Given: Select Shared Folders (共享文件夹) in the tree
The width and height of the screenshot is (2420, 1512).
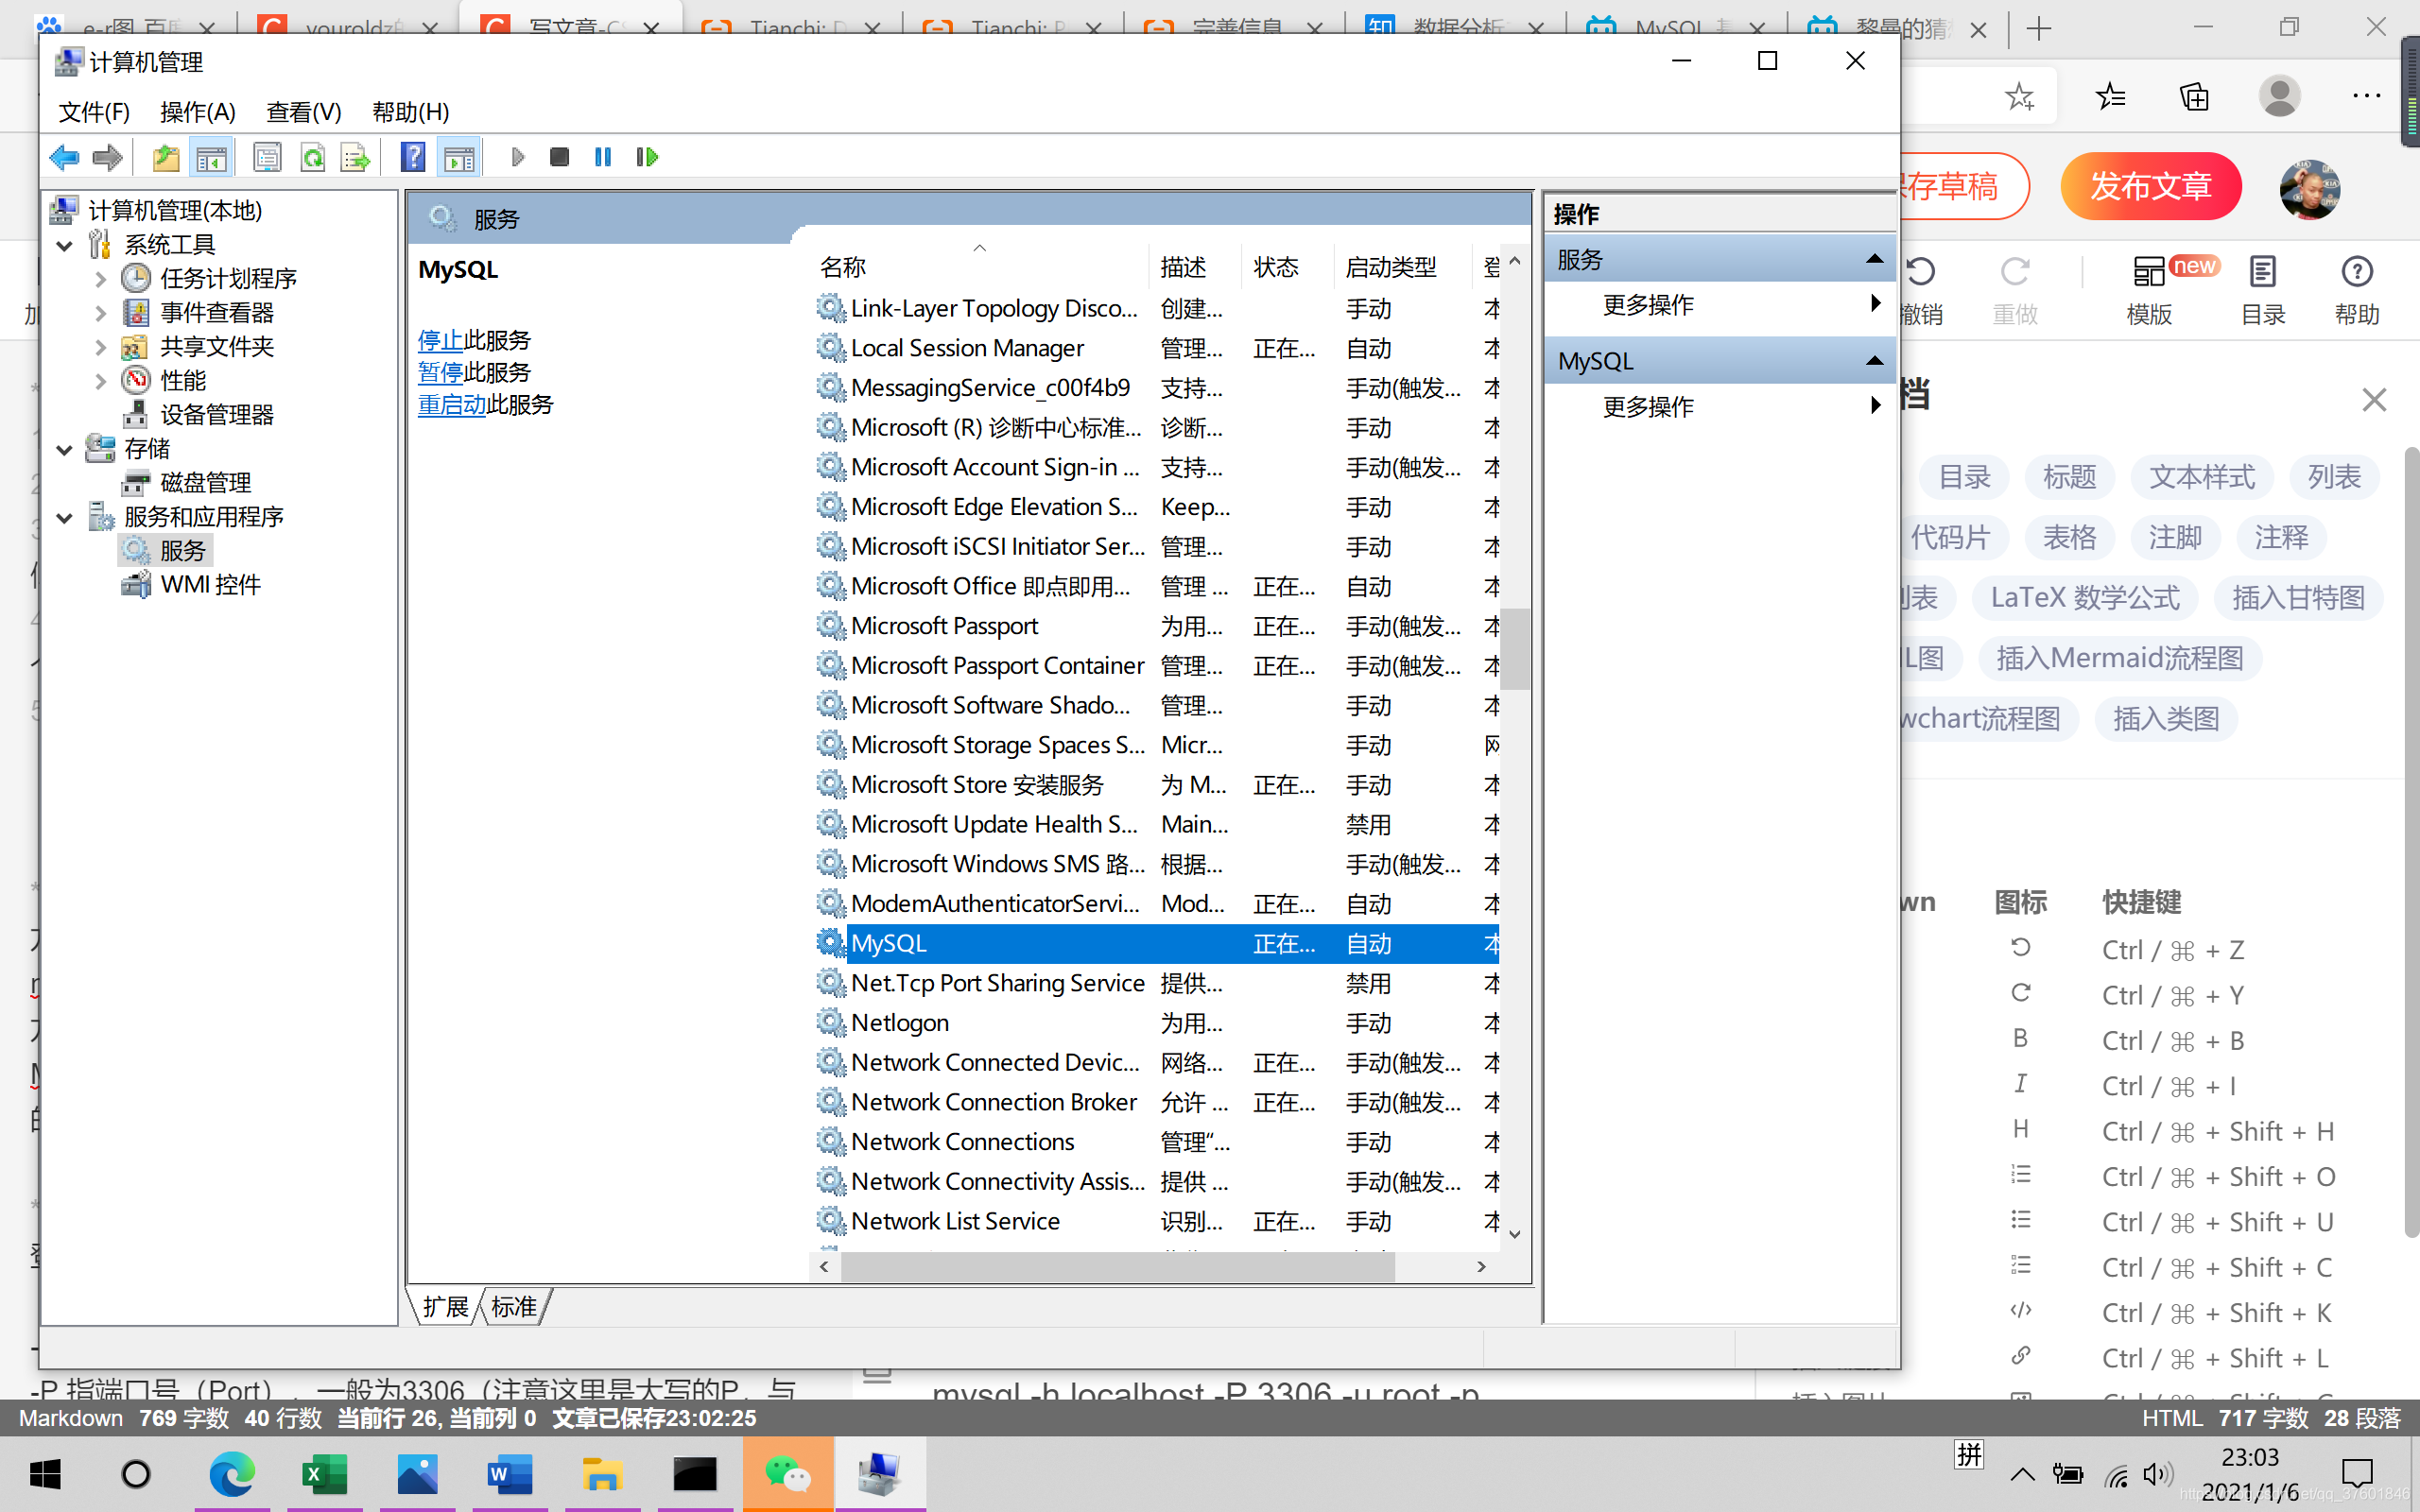Looking at the screenshot, I should [x=217, y=346].
